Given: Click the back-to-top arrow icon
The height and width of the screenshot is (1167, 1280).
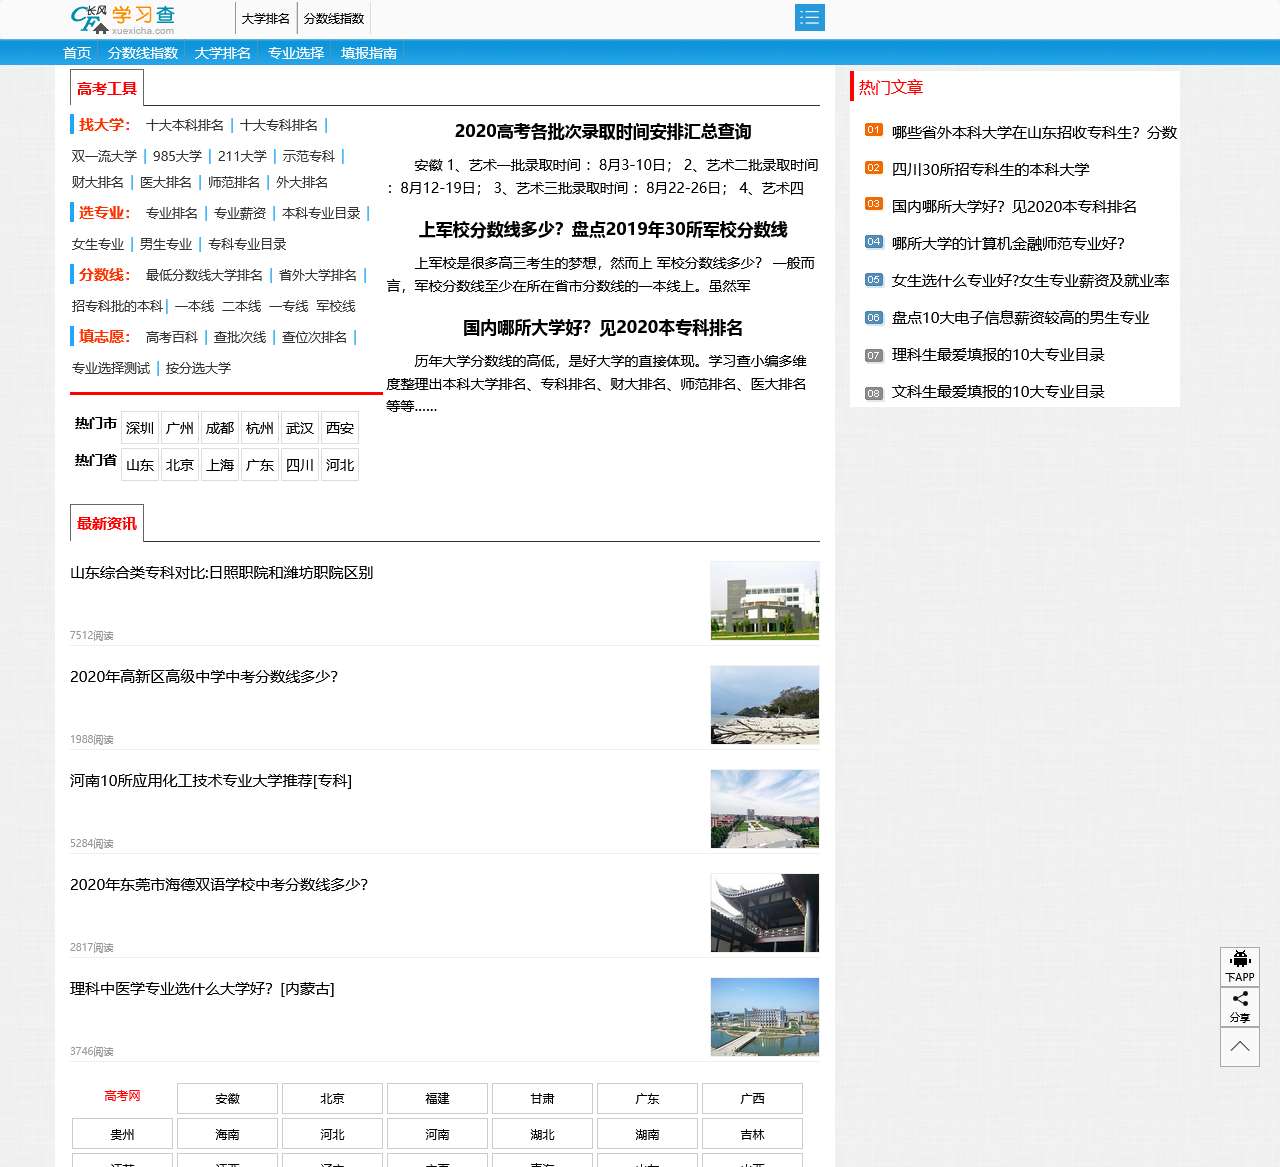Looking at the screenshot, I should (1240, 1048).
